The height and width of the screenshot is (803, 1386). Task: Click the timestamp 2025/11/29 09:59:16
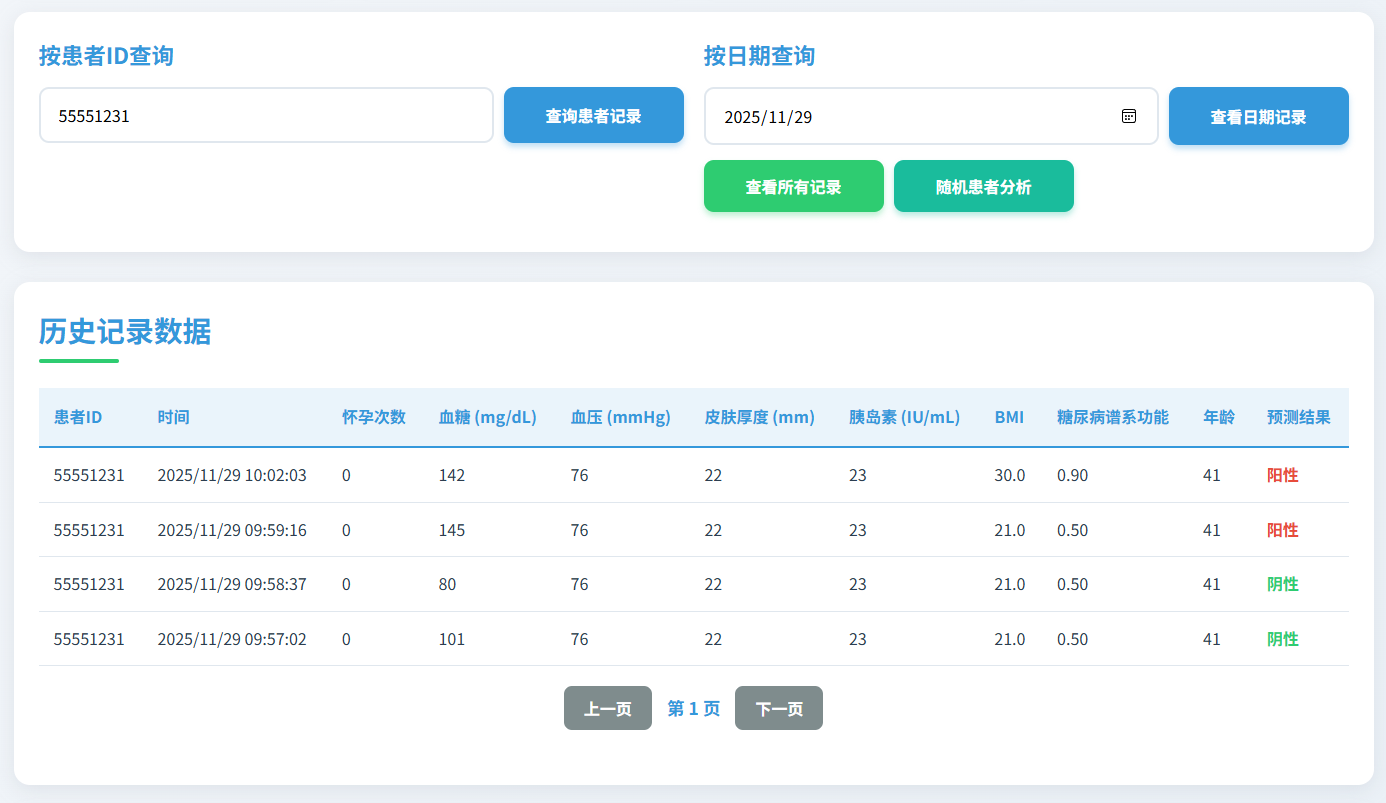(232, 530)
